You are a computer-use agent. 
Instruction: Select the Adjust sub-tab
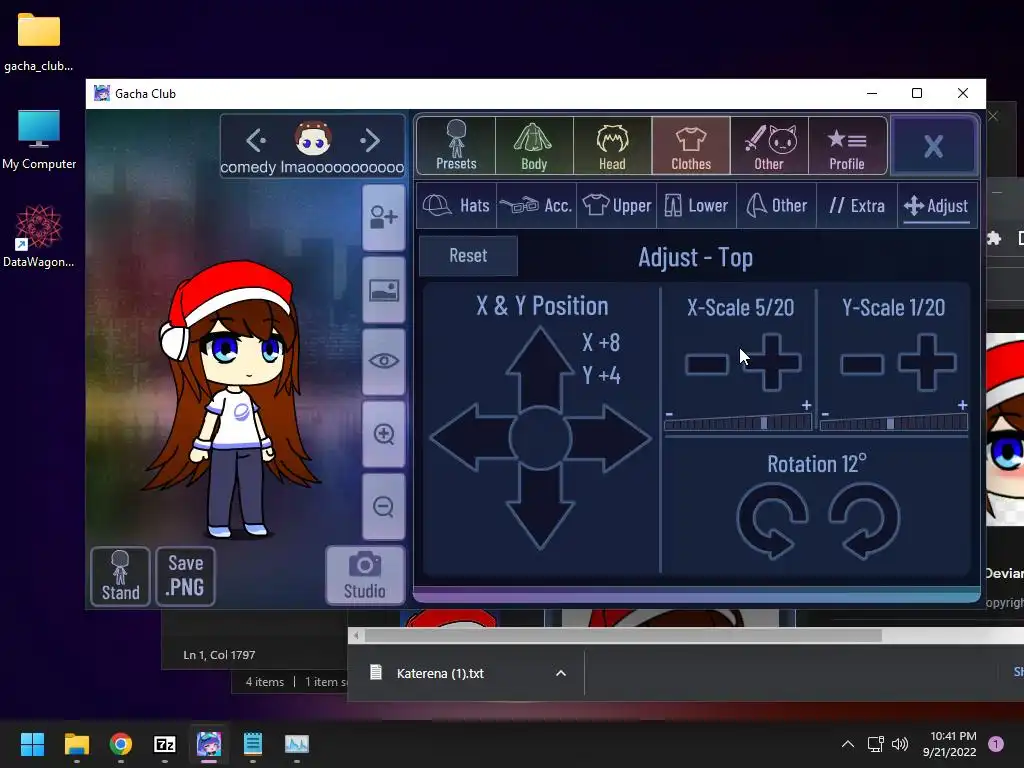pyautogui.click(x=936, y=206)
